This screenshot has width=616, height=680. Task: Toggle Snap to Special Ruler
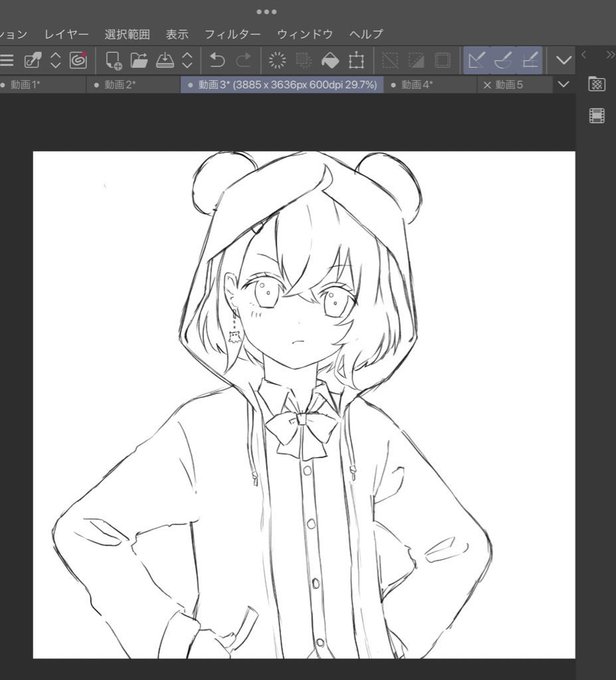(x=503, y=60)
